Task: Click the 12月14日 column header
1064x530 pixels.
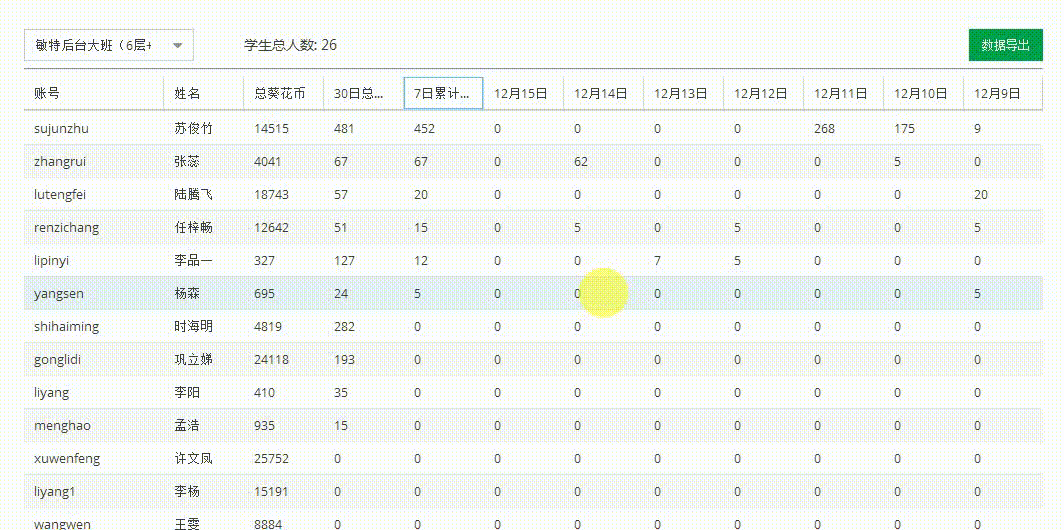Action: coord(601,93)
